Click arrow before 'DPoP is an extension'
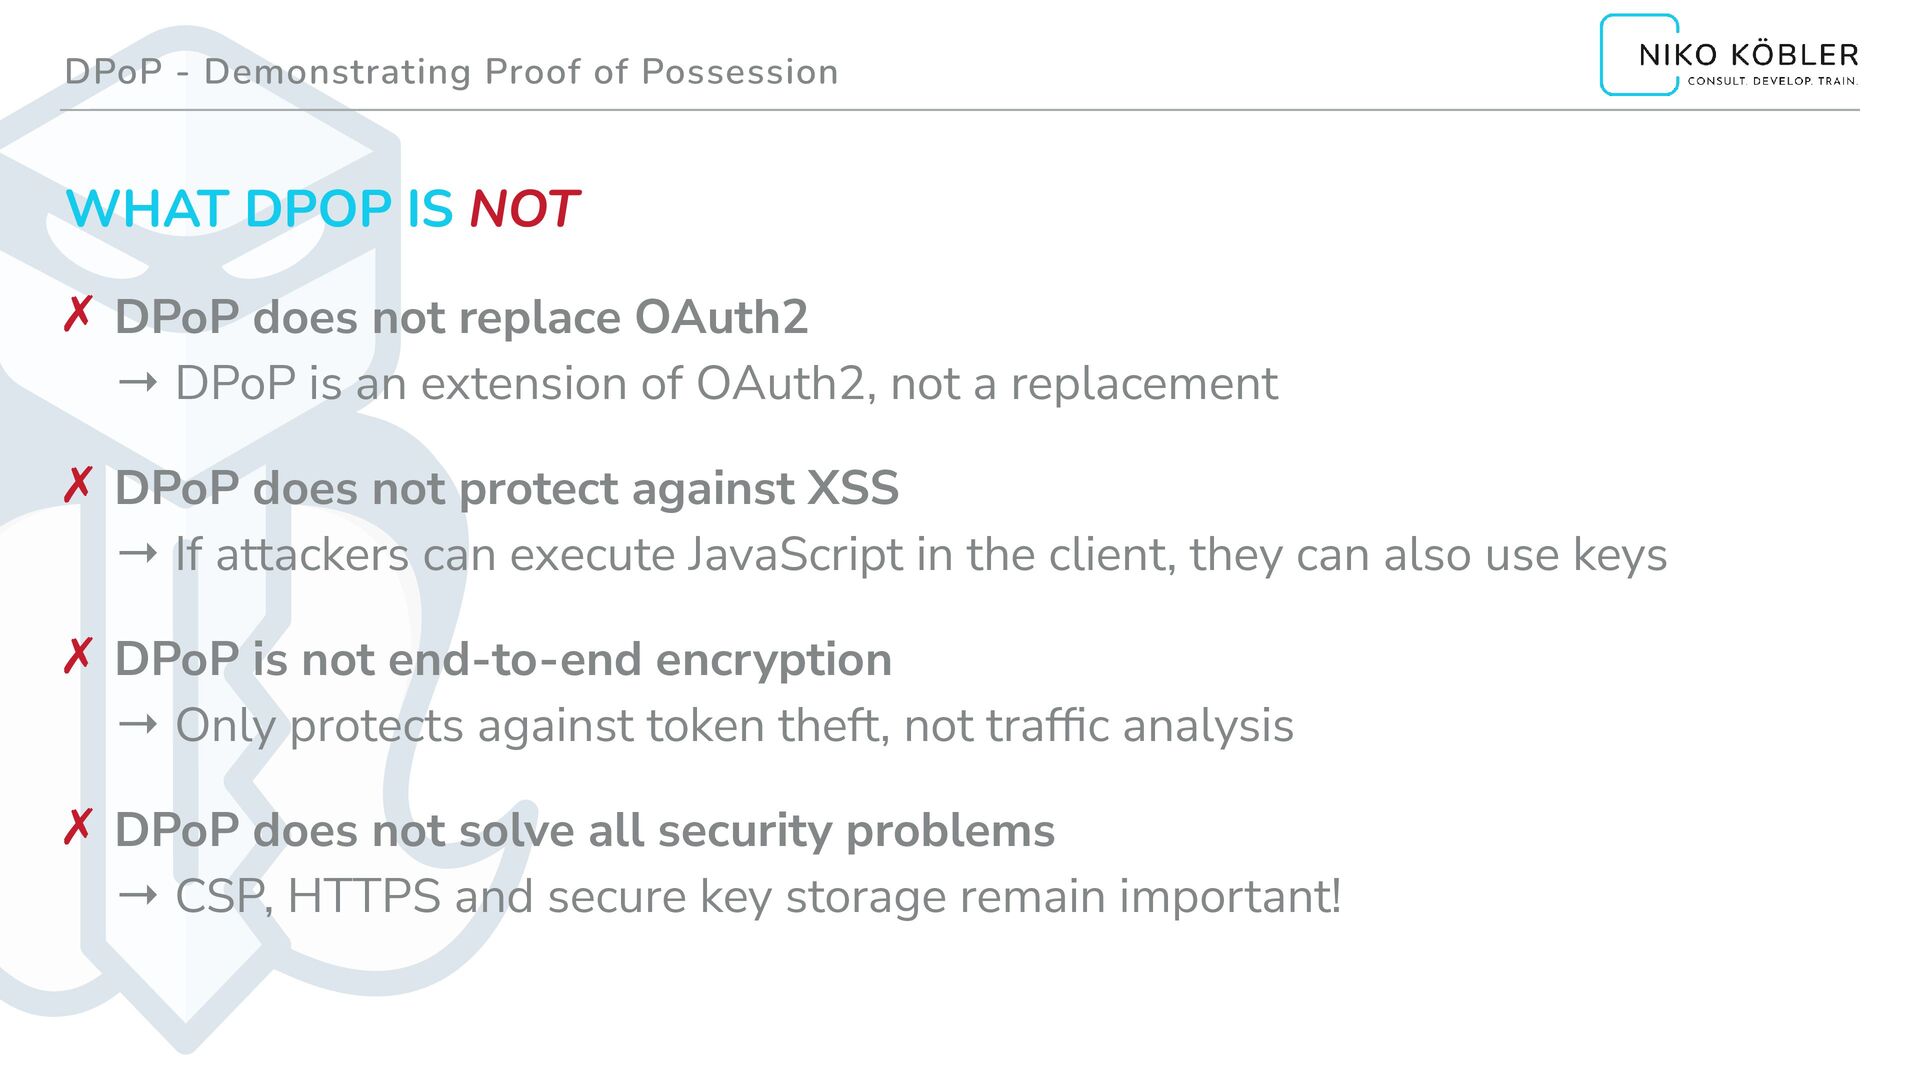 (x=137, y=382)
